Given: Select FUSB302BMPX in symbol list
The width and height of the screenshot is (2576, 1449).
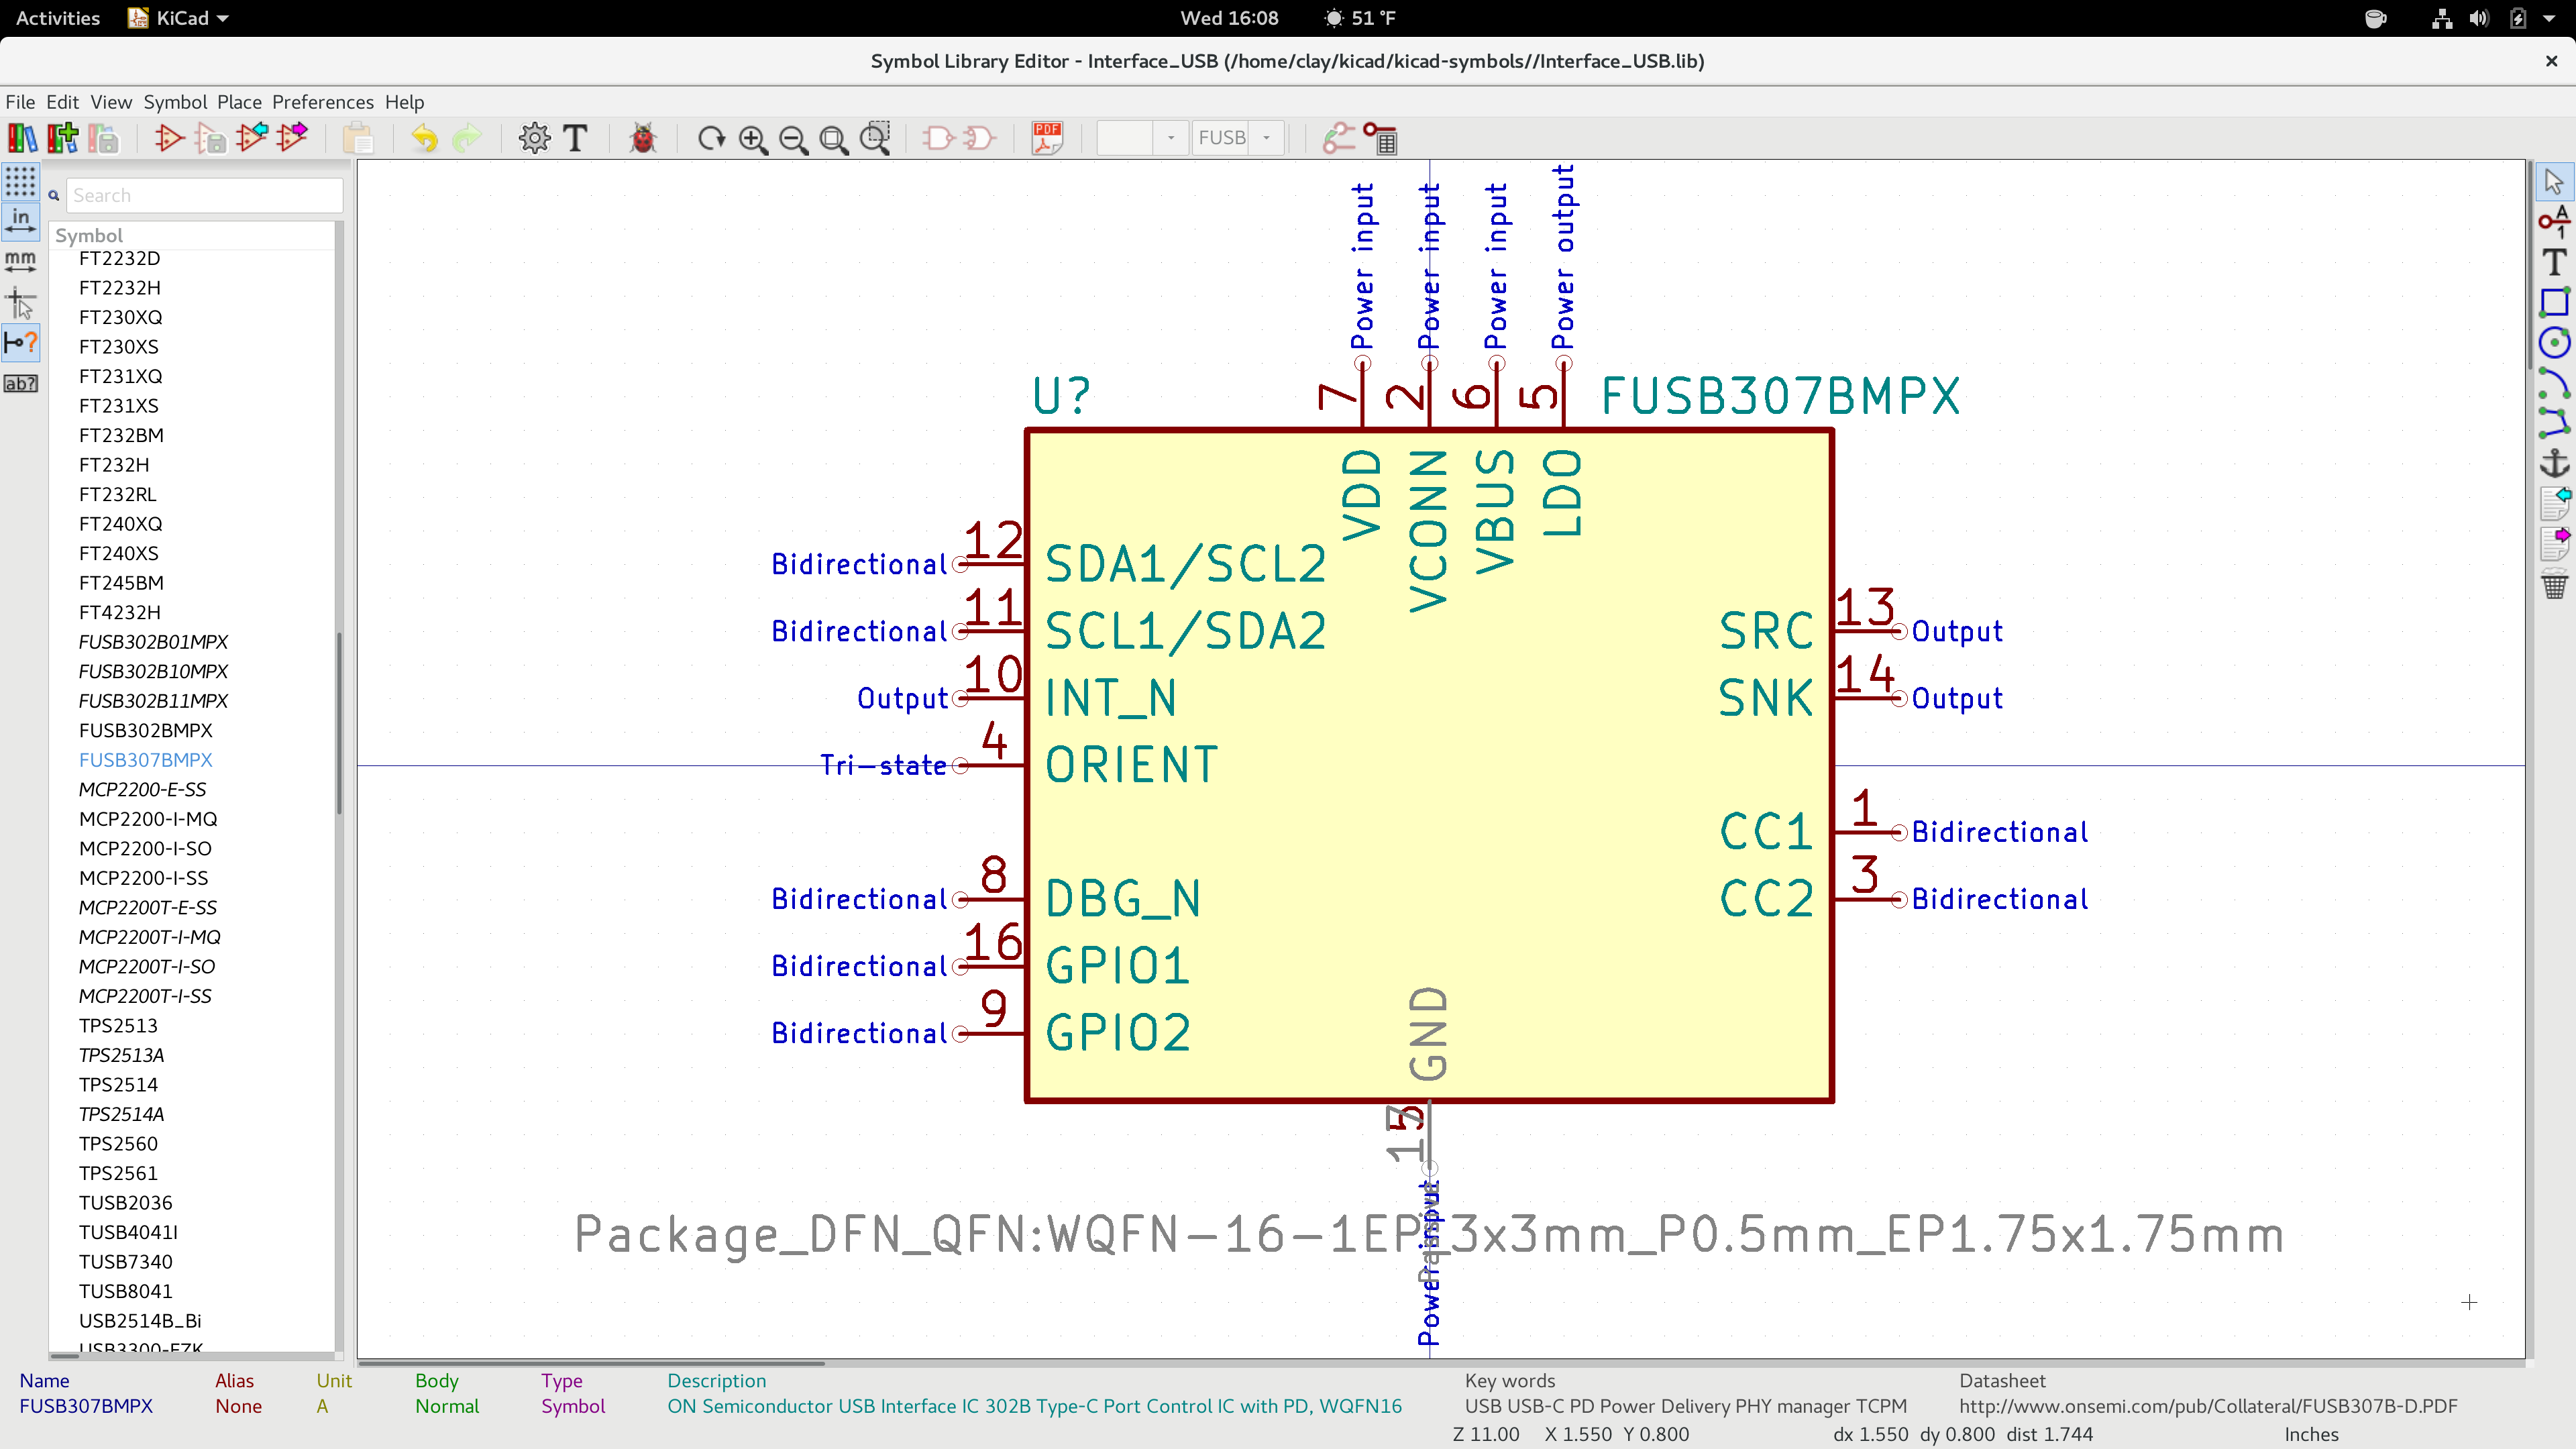Looking at the screenshot, I should click(145, 730).
